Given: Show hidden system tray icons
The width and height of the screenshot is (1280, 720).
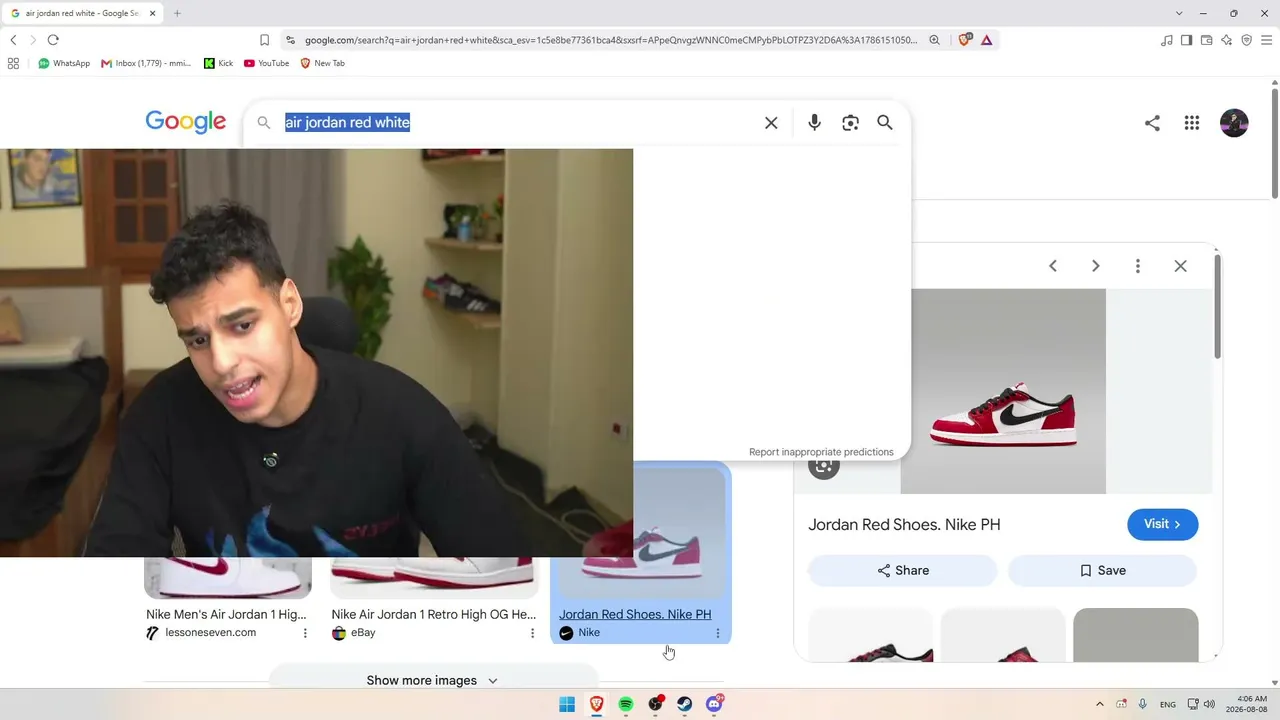Looking at the screenshot, I should point(1100,704).
